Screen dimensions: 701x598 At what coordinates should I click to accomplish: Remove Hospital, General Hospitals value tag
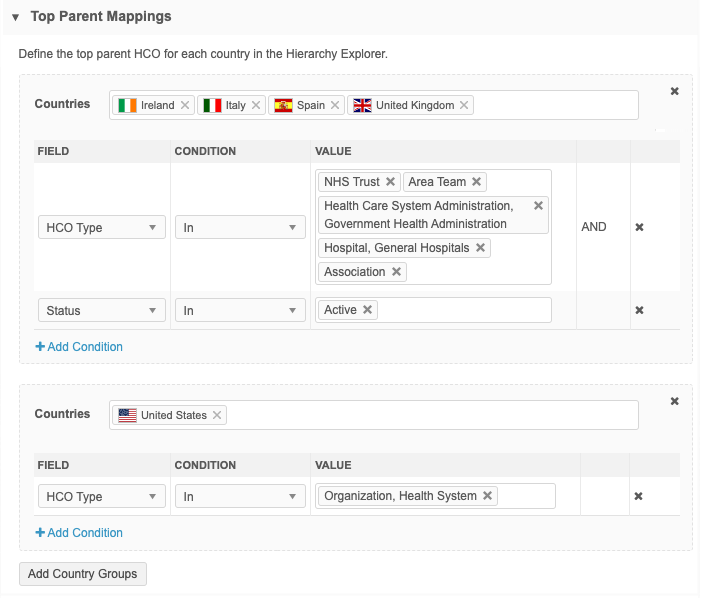pyautogui.click(x=481, y=248)
